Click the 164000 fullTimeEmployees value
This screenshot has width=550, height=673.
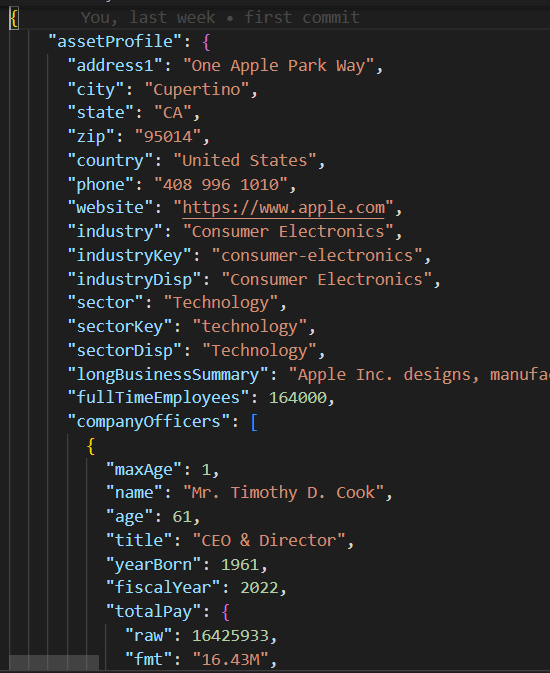click(298, 398)
